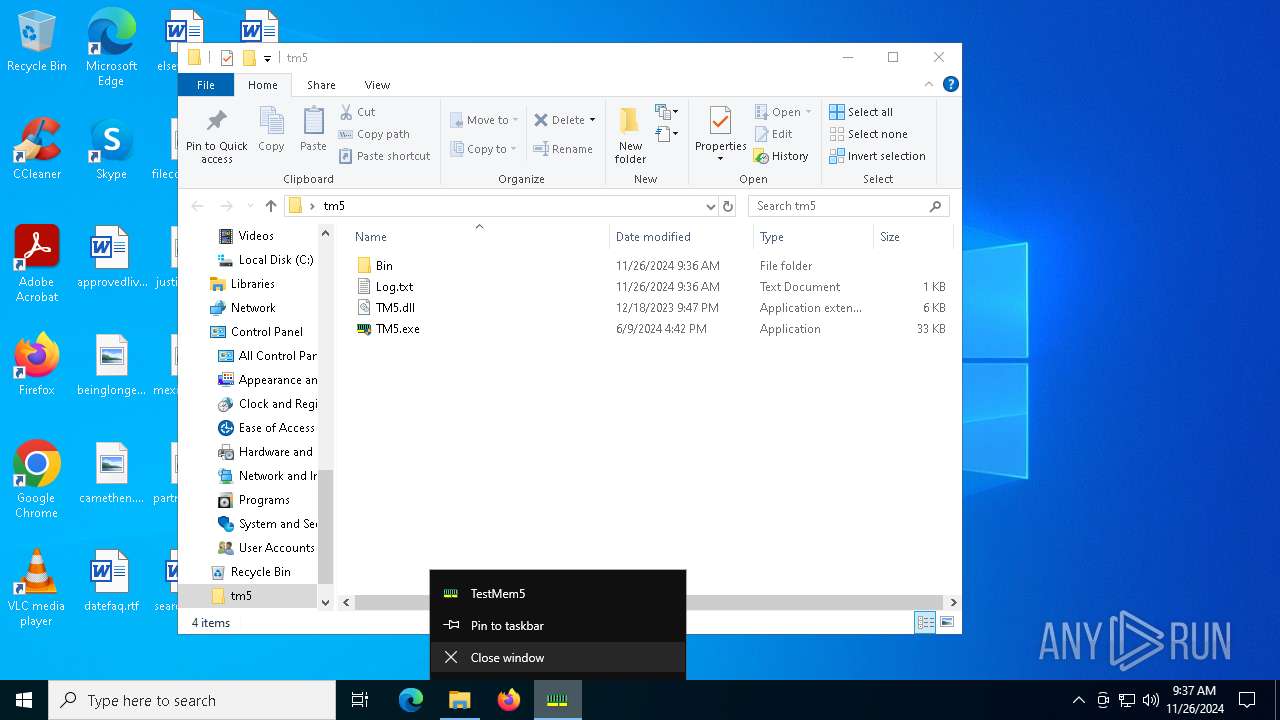Image resolution: width=1280 pixels, height=720 pixels.
Task: Open Firefox from the taskbar
Action: 509,700
